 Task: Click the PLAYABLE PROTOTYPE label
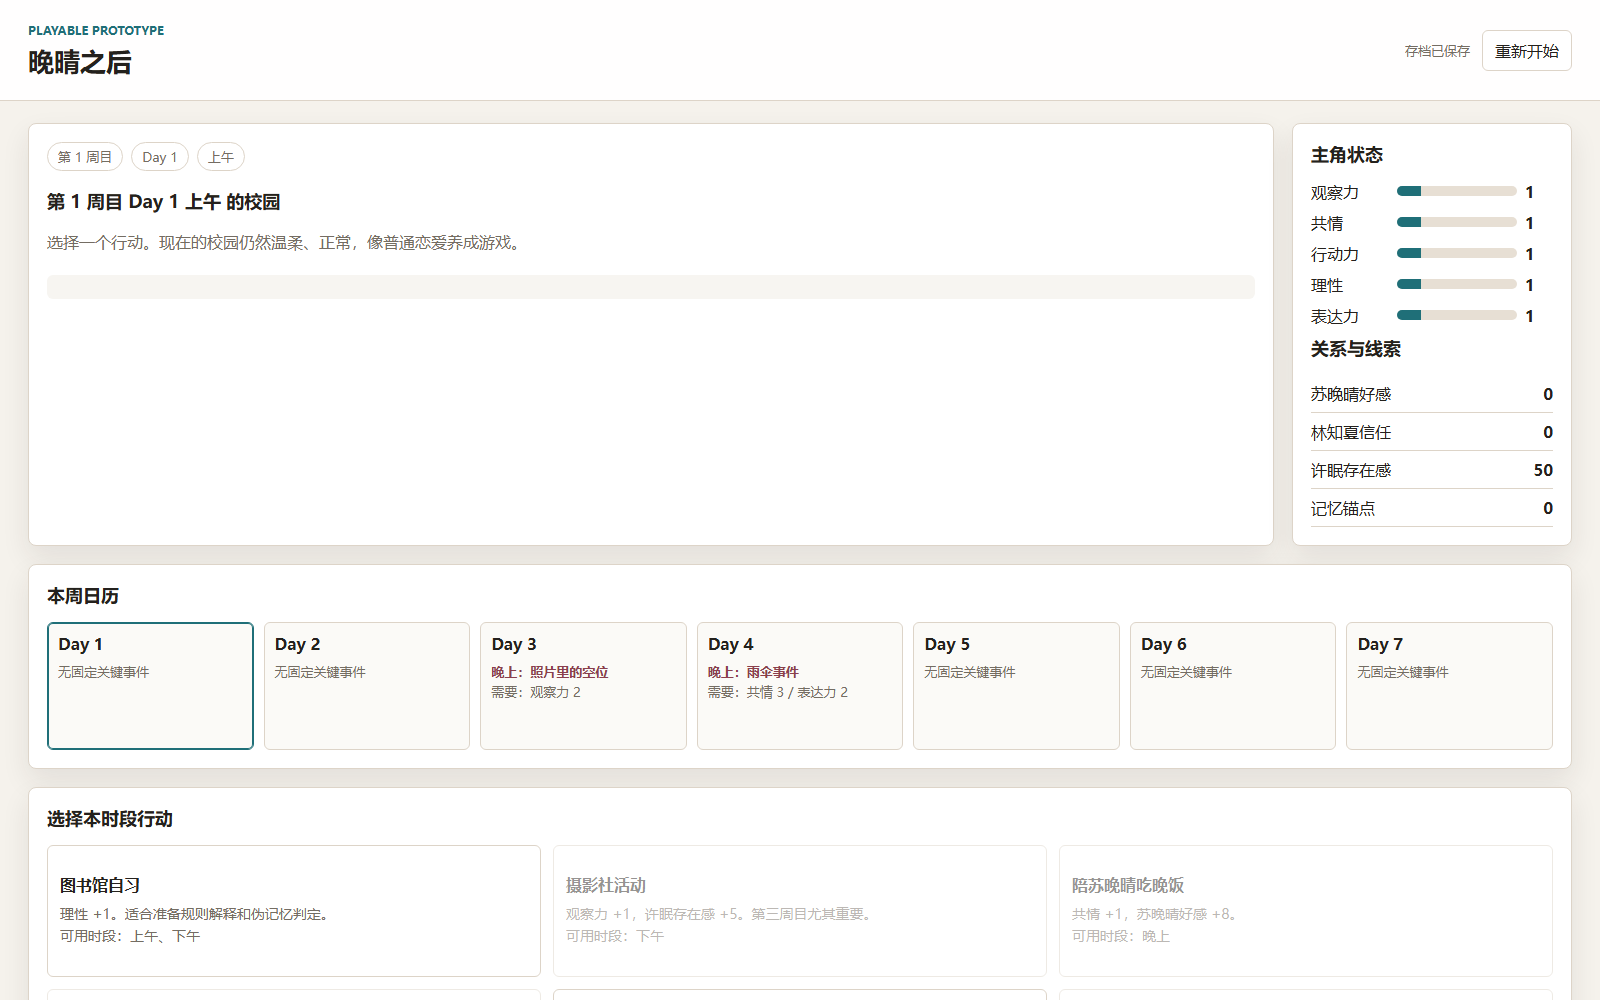click(96, 30)
